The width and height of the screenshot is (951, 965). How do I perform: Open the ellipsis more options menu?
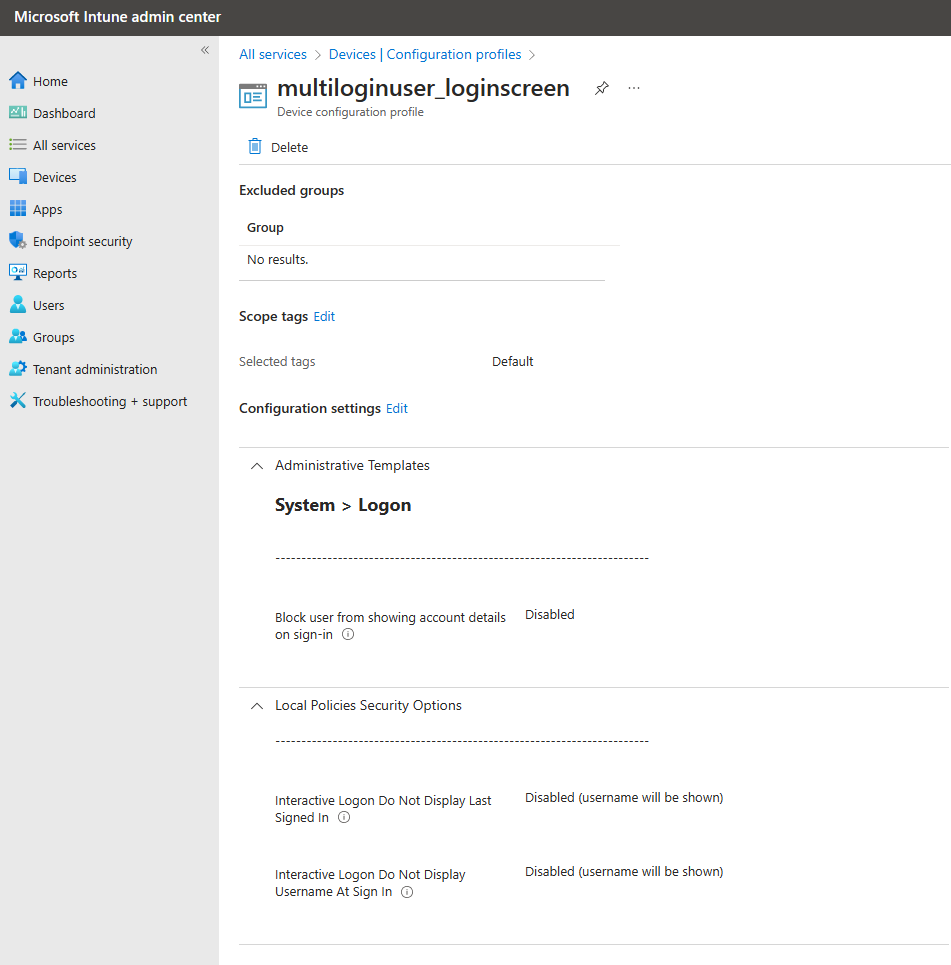click(634, 89)
